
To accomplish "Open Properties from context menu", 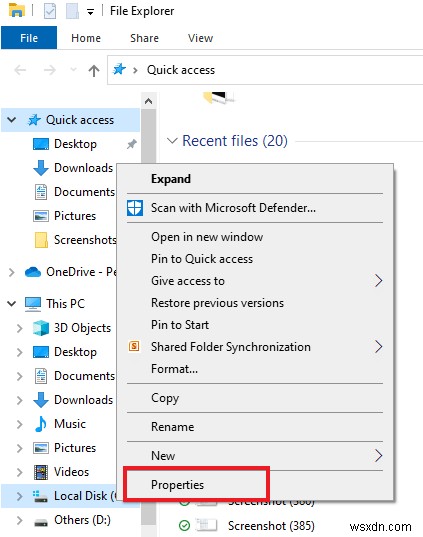I will [255, 485].
